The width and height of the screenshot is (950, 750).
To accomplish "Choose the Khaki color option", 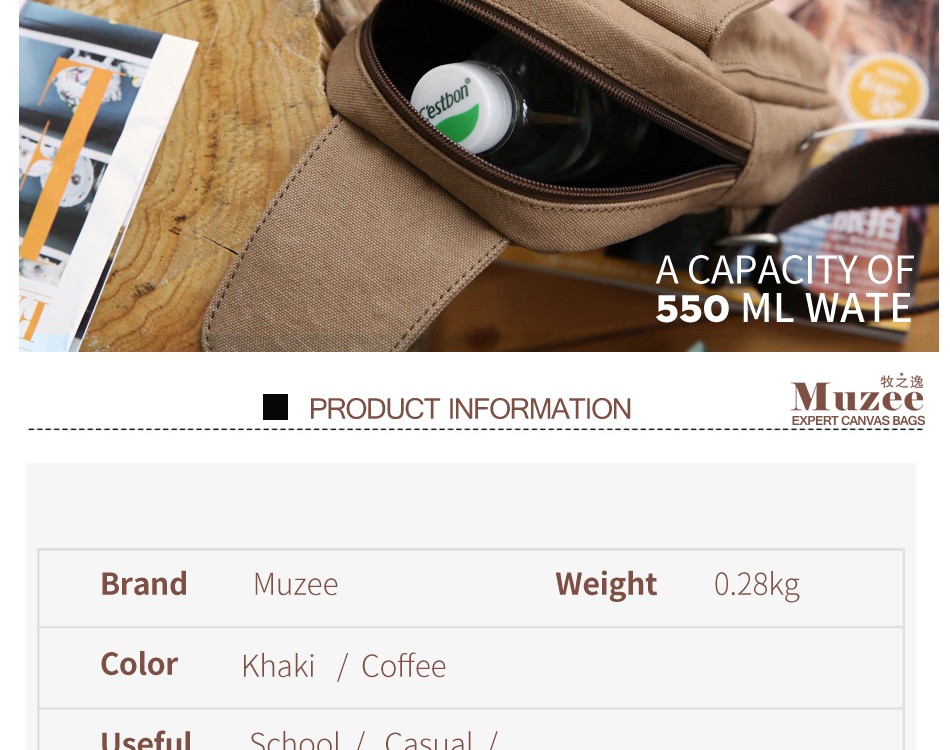I will 278,666.
